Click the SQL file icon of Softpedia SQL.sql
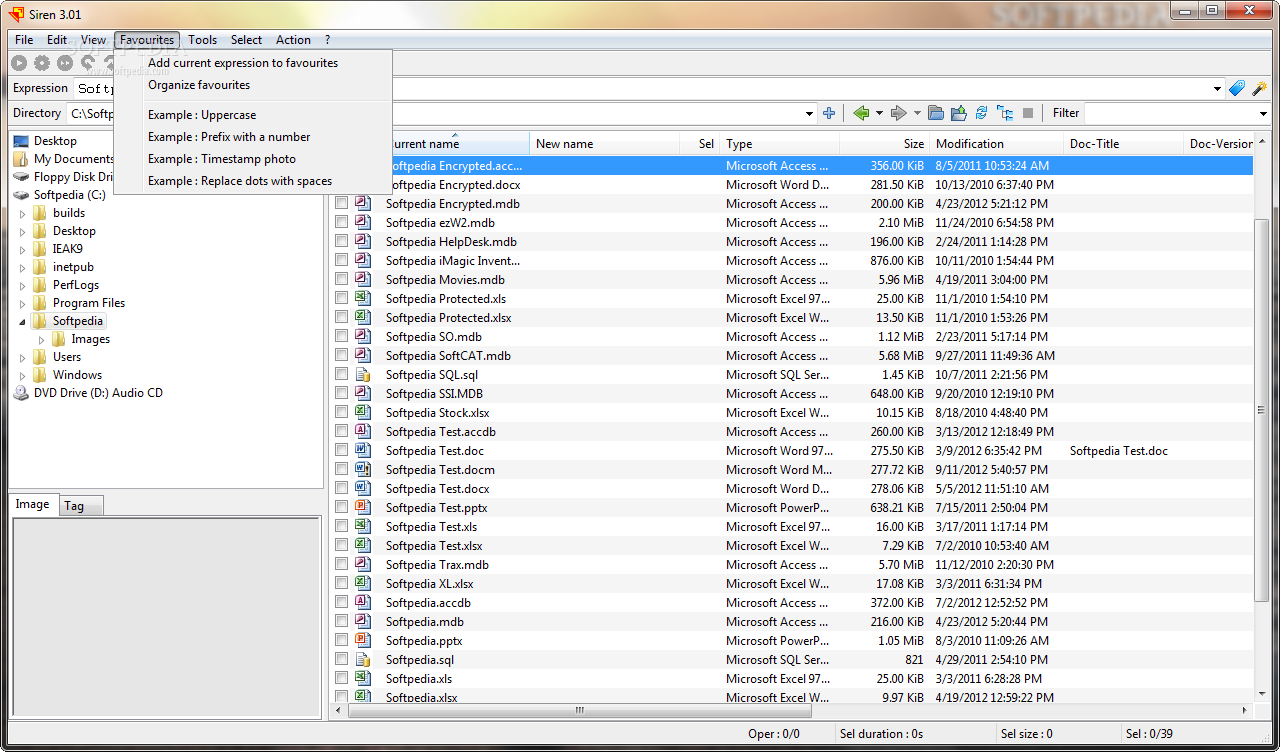 pos(364,374)
